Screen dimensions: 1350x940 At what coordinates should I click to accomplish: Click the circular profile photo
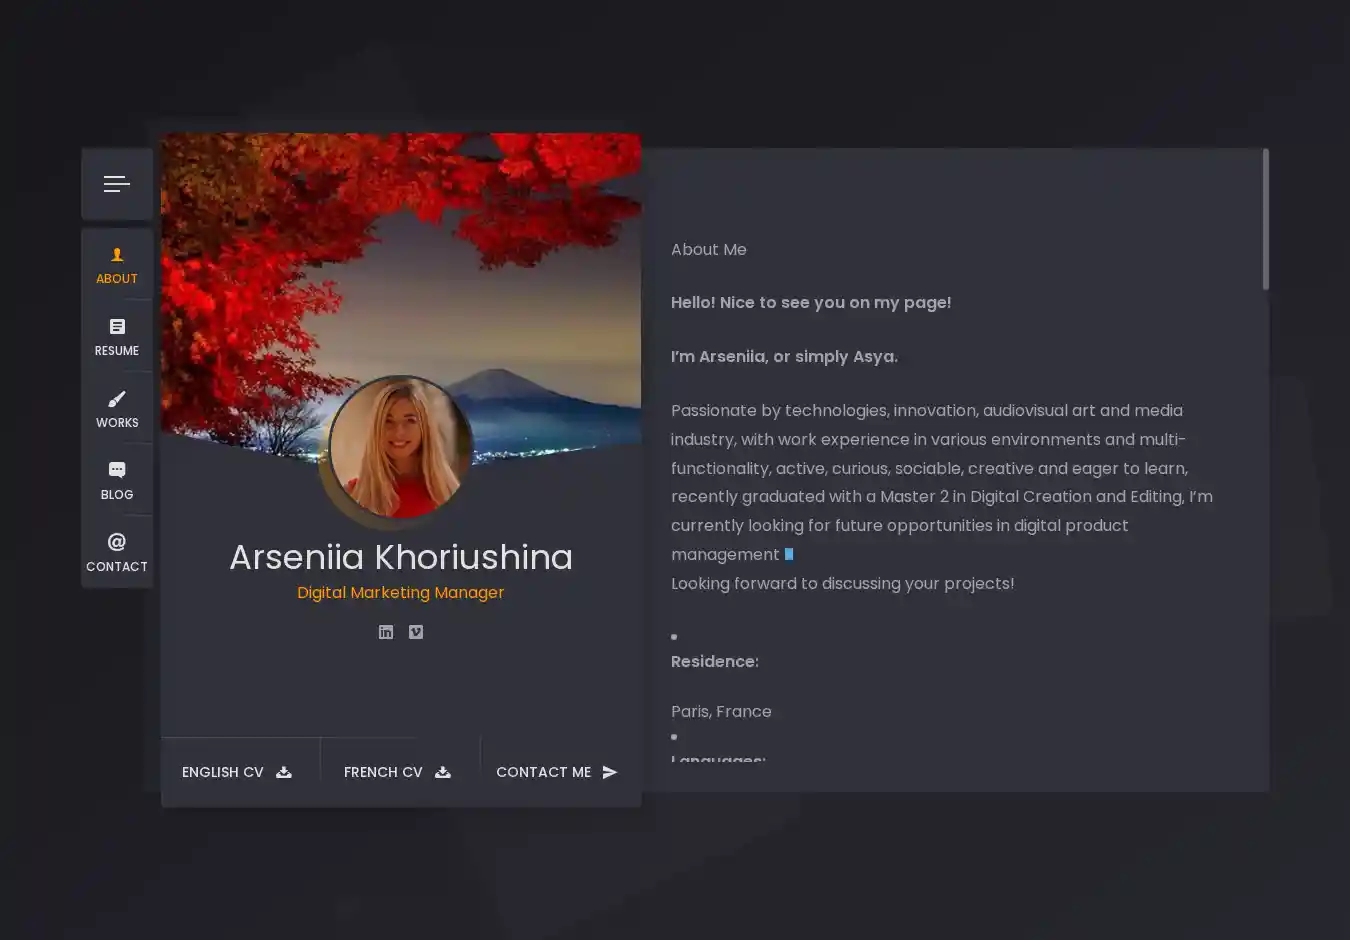click(400, 447)
